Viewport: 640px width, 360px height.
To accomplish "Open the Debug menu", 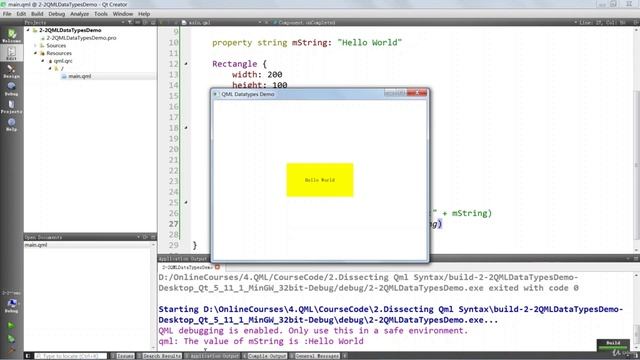I will click(56, 14).
